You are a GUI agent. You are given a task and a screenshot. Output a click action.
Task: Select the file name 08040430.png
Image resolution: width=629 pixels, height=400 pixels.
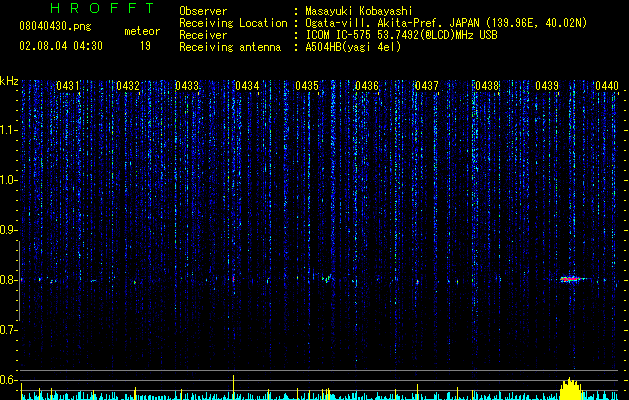(55, 27)
